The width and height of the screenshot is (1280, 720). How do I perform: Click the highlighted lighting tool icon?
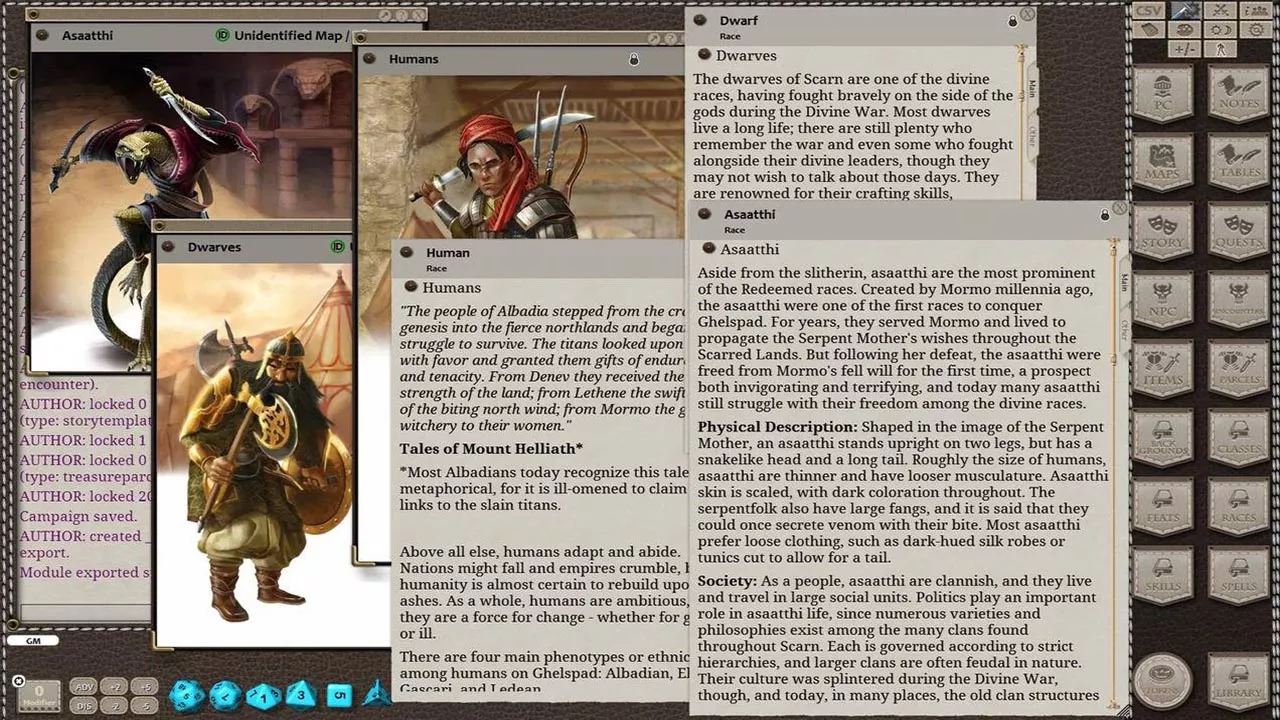[1184, 11]
